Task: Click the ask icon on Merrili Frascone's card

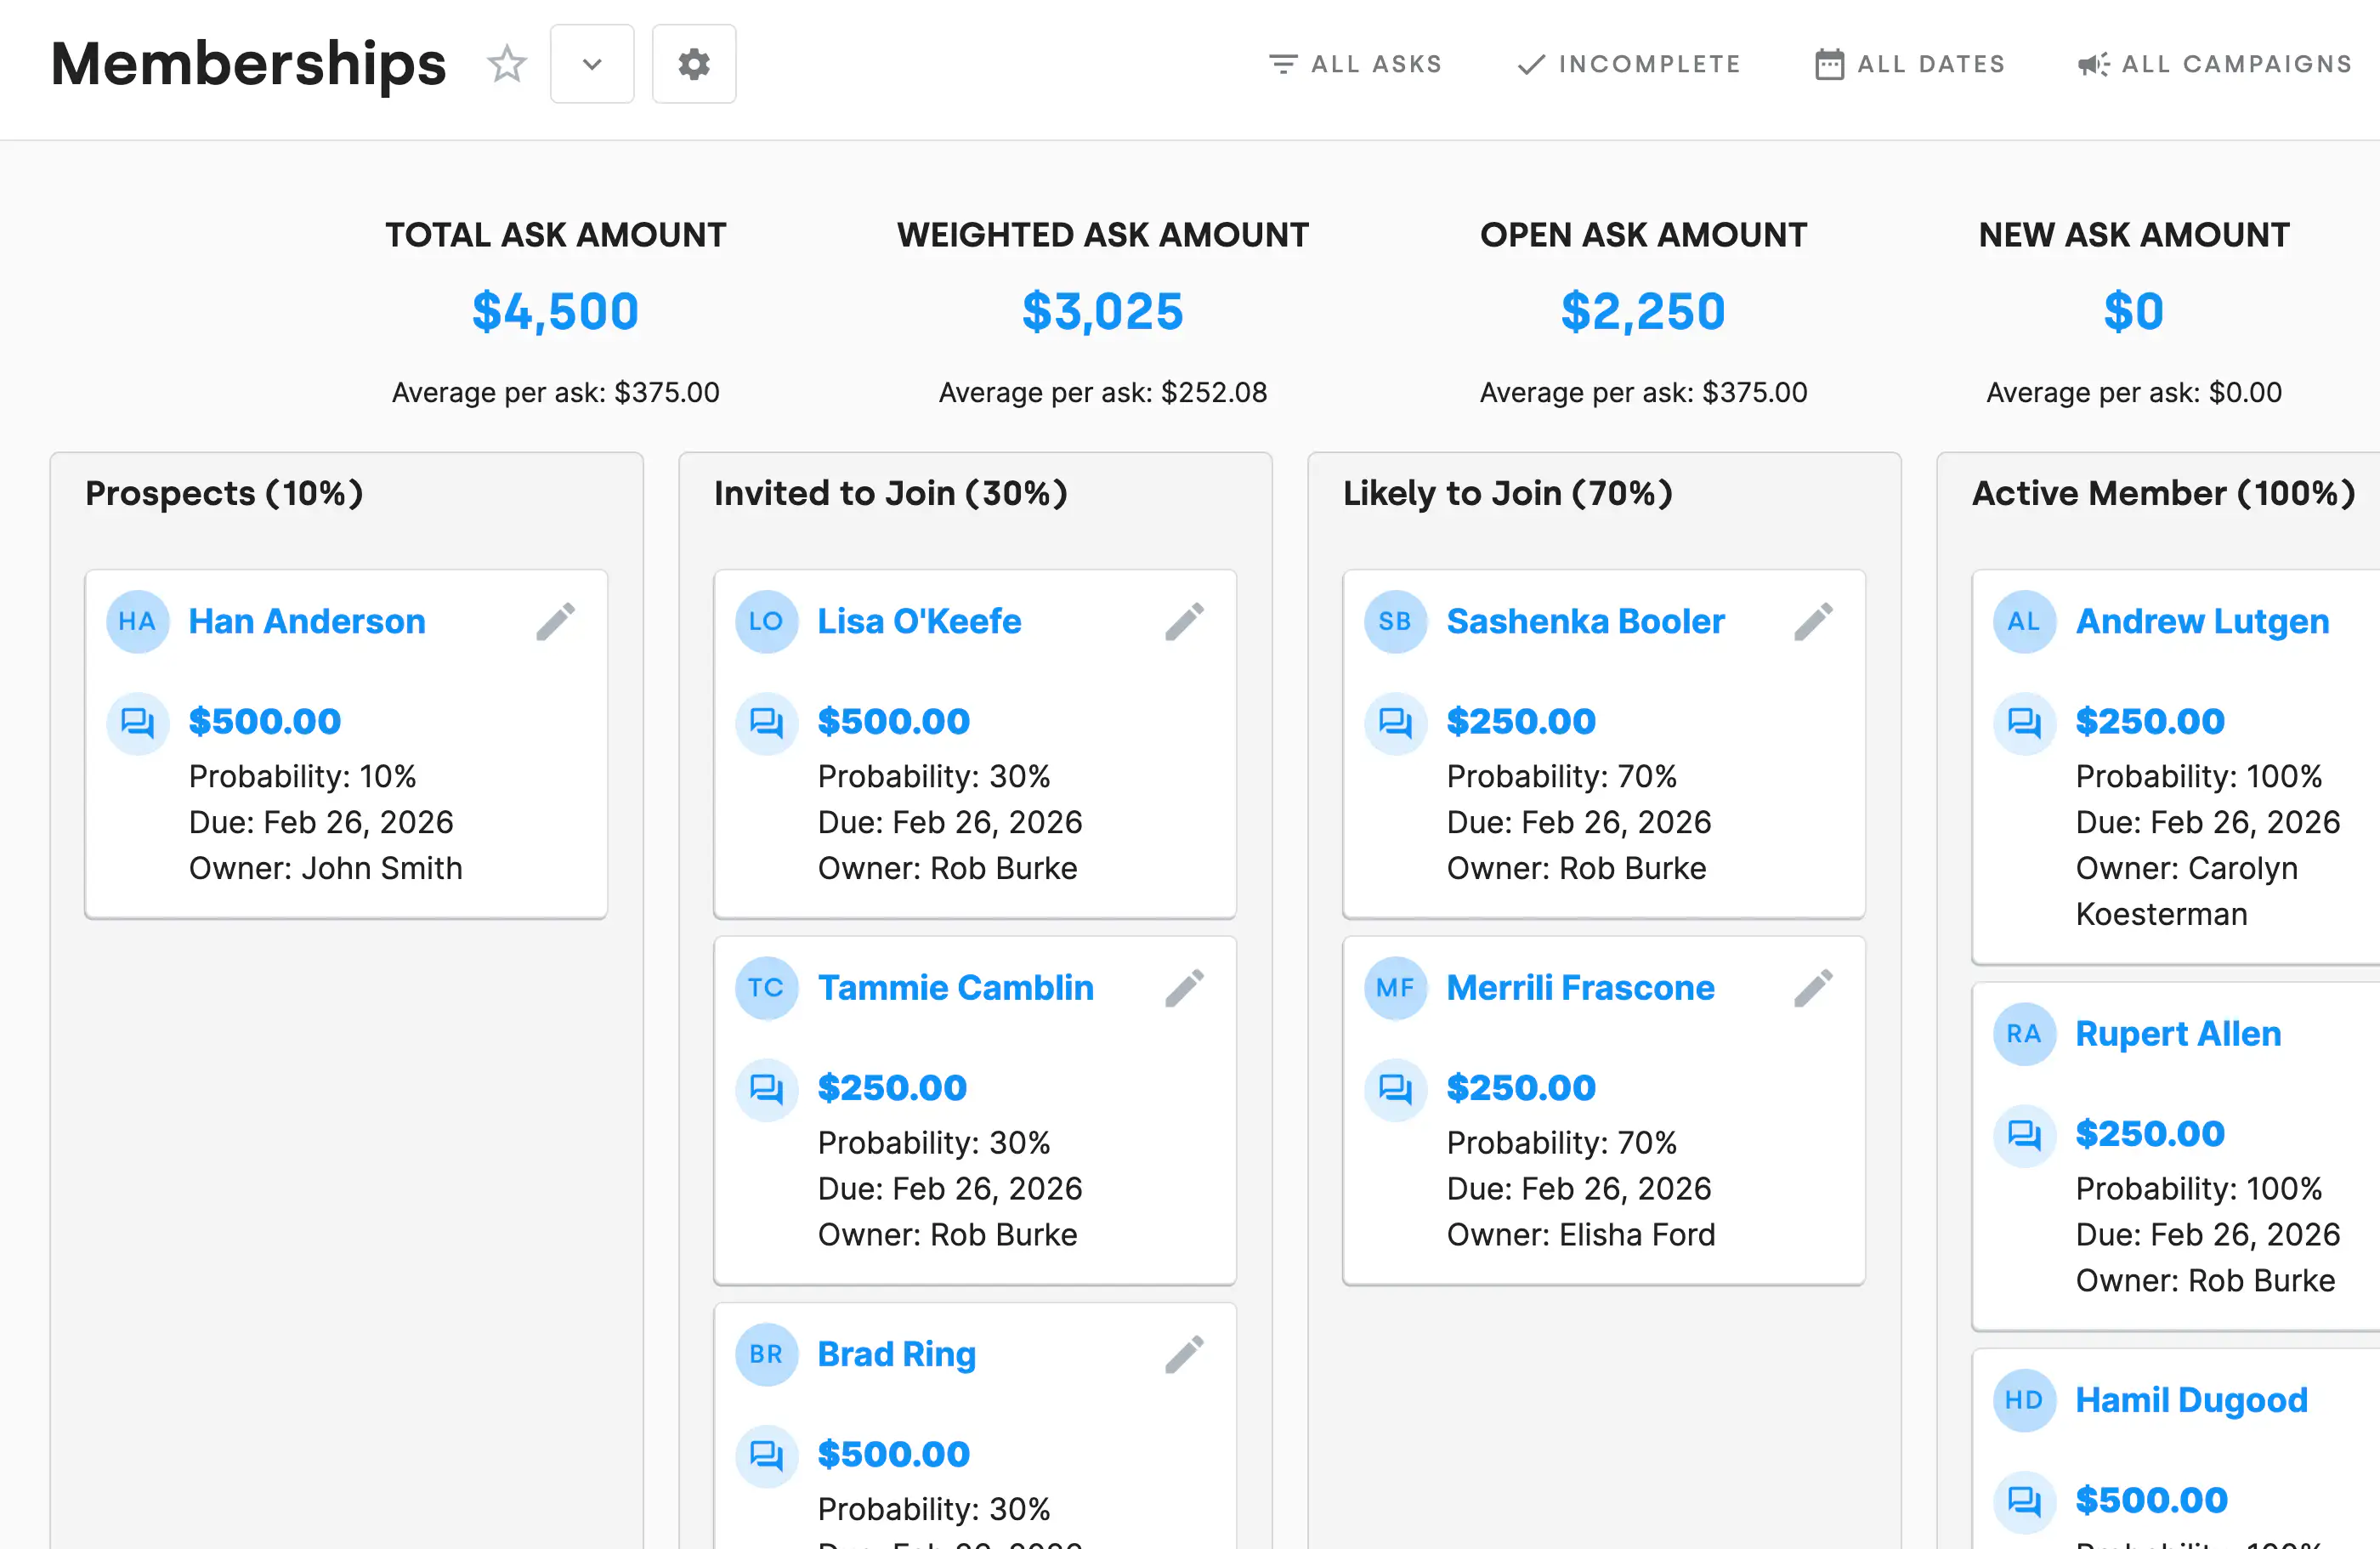Action: point(1396,1088)
